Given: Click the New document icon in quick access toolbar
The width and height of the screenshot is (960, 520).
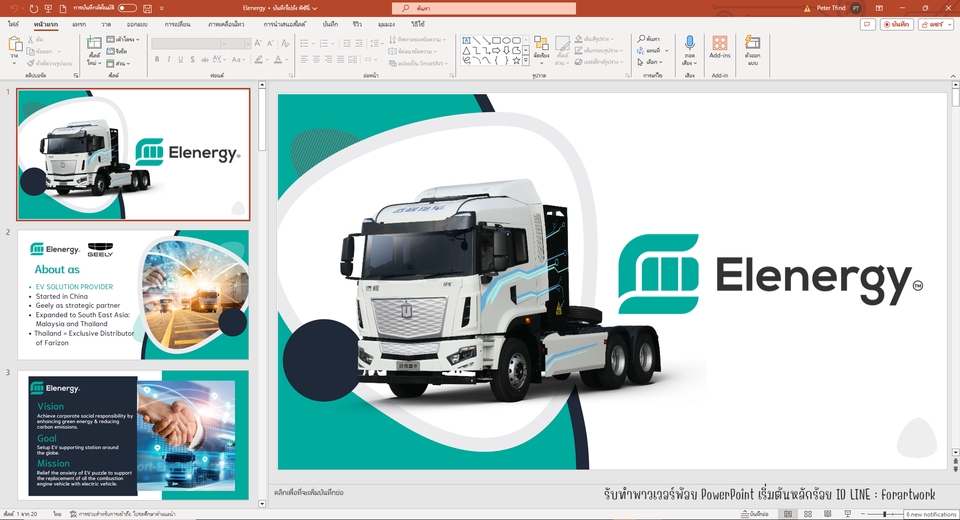Looking at the screenshot, I should coord(64,9).
